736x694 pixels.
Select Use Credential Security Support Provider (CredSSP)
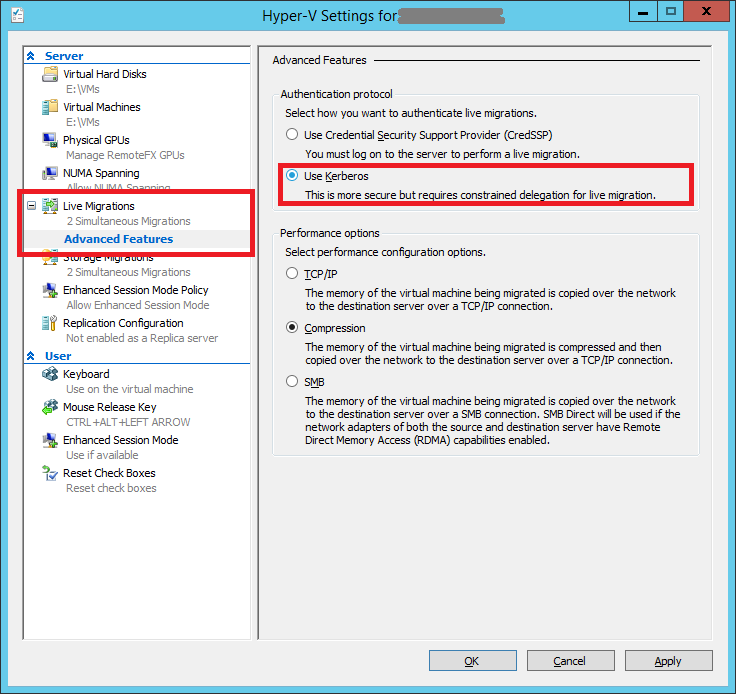292,134
